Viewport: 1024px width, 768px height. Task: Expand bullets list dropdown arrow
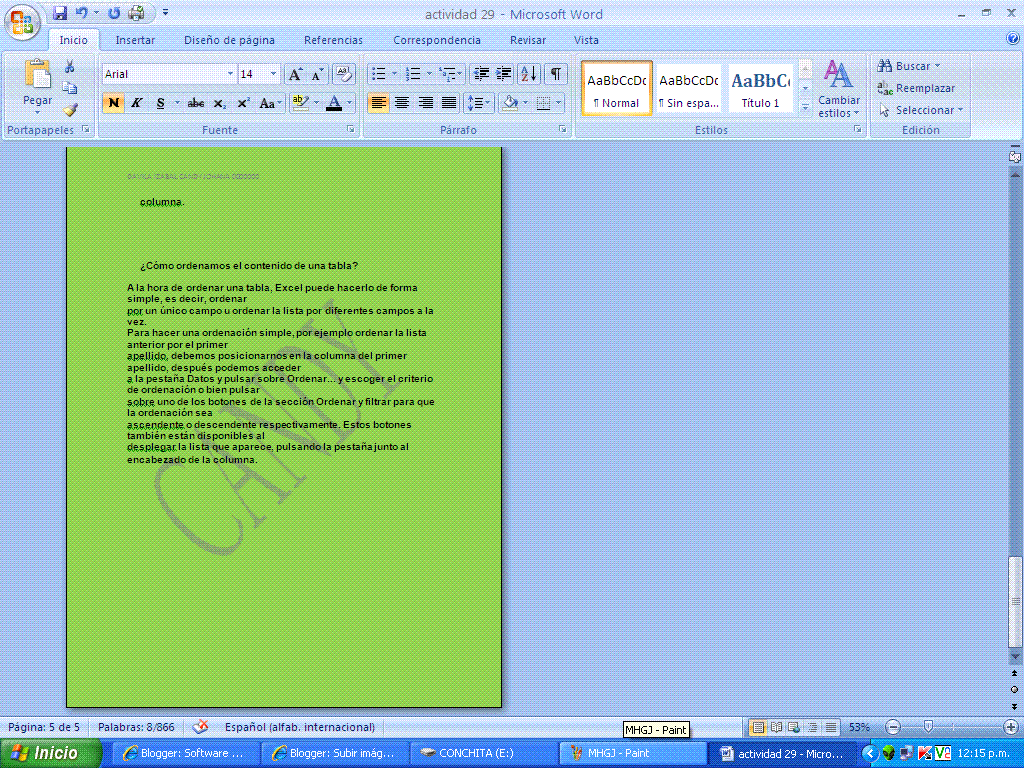pyautogui.click(x=394, y=74)
